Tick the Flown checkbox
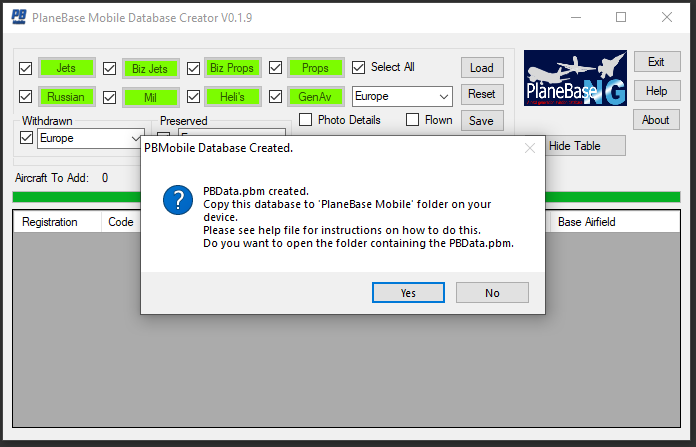Viewport: 696px width, 447px height. (x=412, y=120)
